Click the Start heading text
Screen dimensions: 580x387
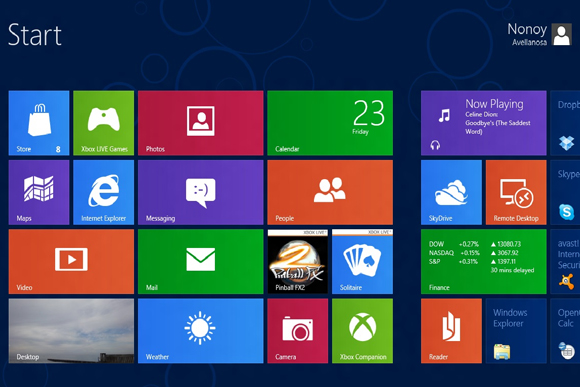35,35
